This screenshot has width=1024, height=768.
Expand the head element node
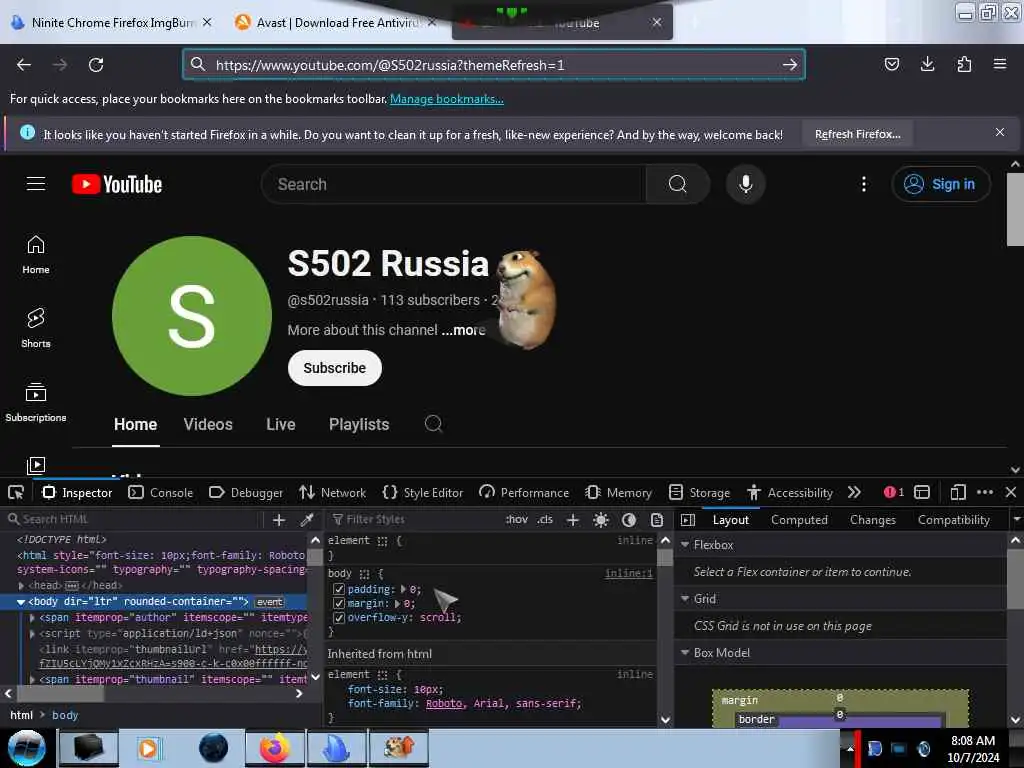click(22, 585)
